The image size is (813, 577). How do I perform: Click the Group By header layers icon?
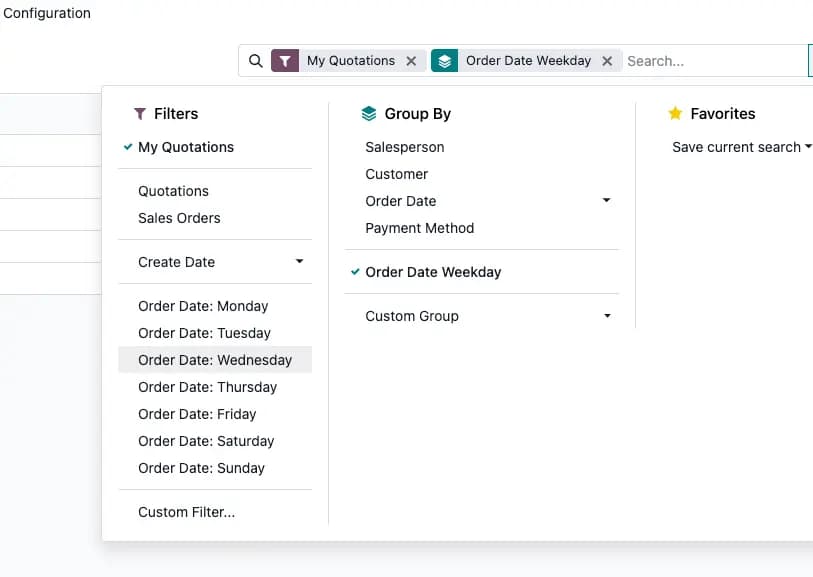click(x=369, y=114)
